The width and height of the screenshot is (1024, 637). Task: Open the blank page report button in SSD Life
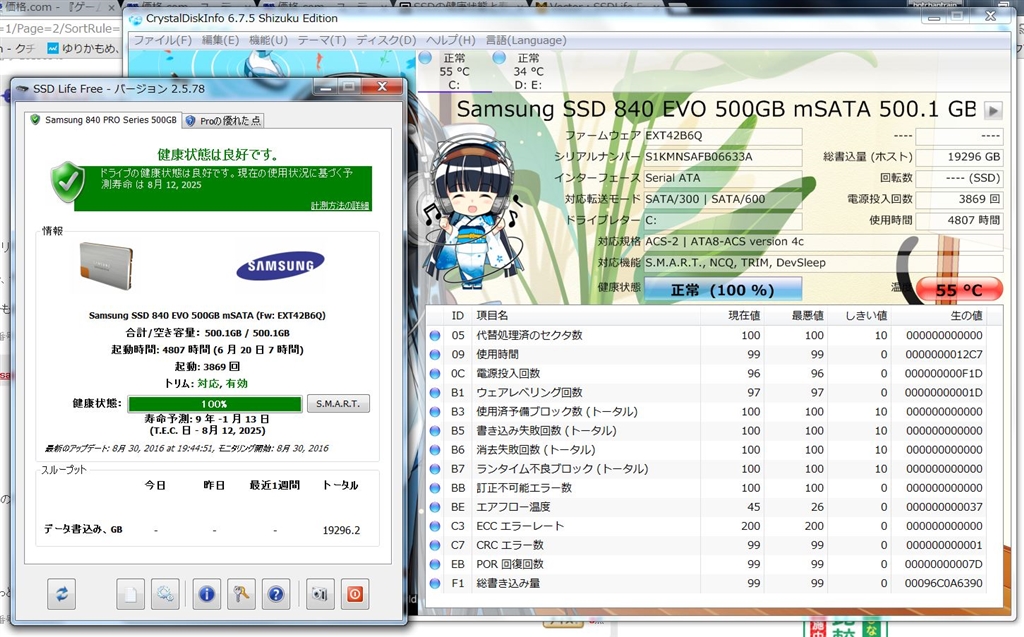[131, 594]
